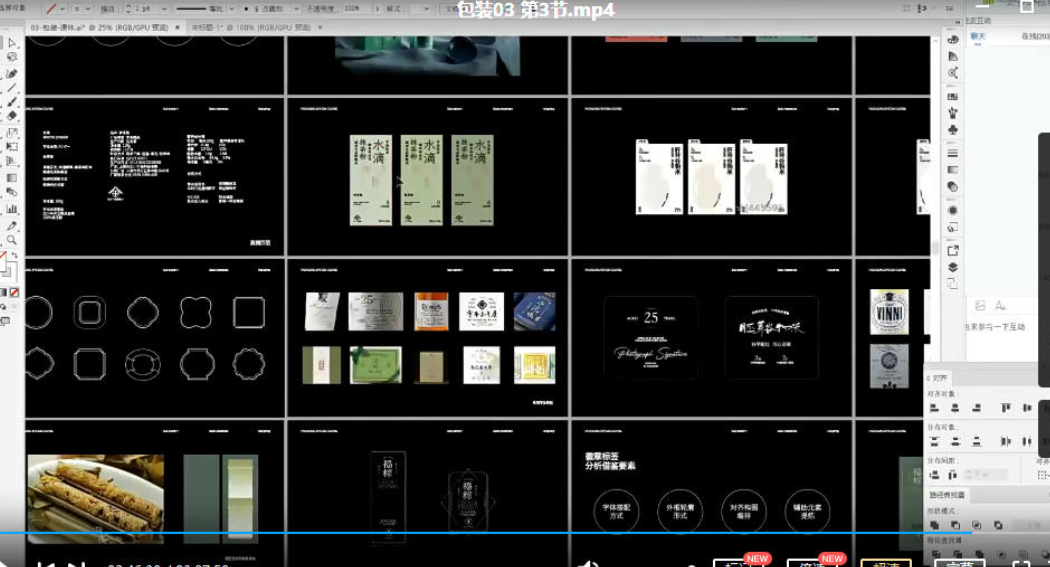Click artboard with three white rice bags
Viewport: 1050px width, 567px height.
tap(711, 177)
